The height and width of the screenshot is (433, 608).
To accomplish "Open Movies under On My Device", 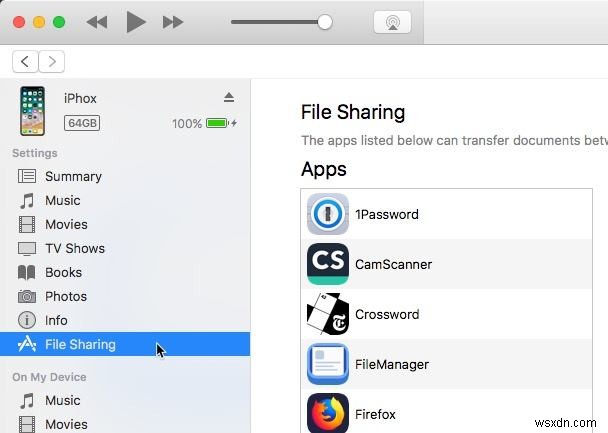I will coord(125,424).
